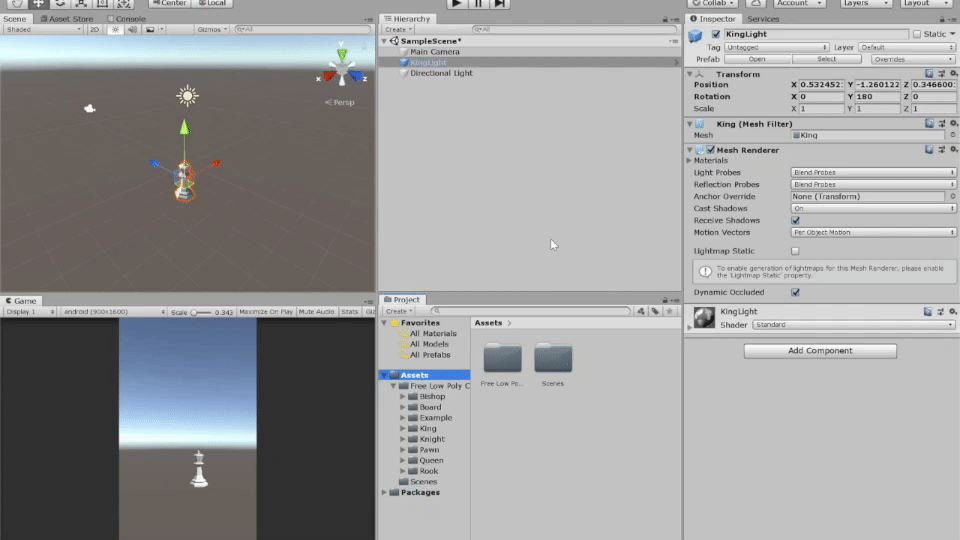
Task: Toggle 2D view mode in Scene
Action: click(94, 30)
